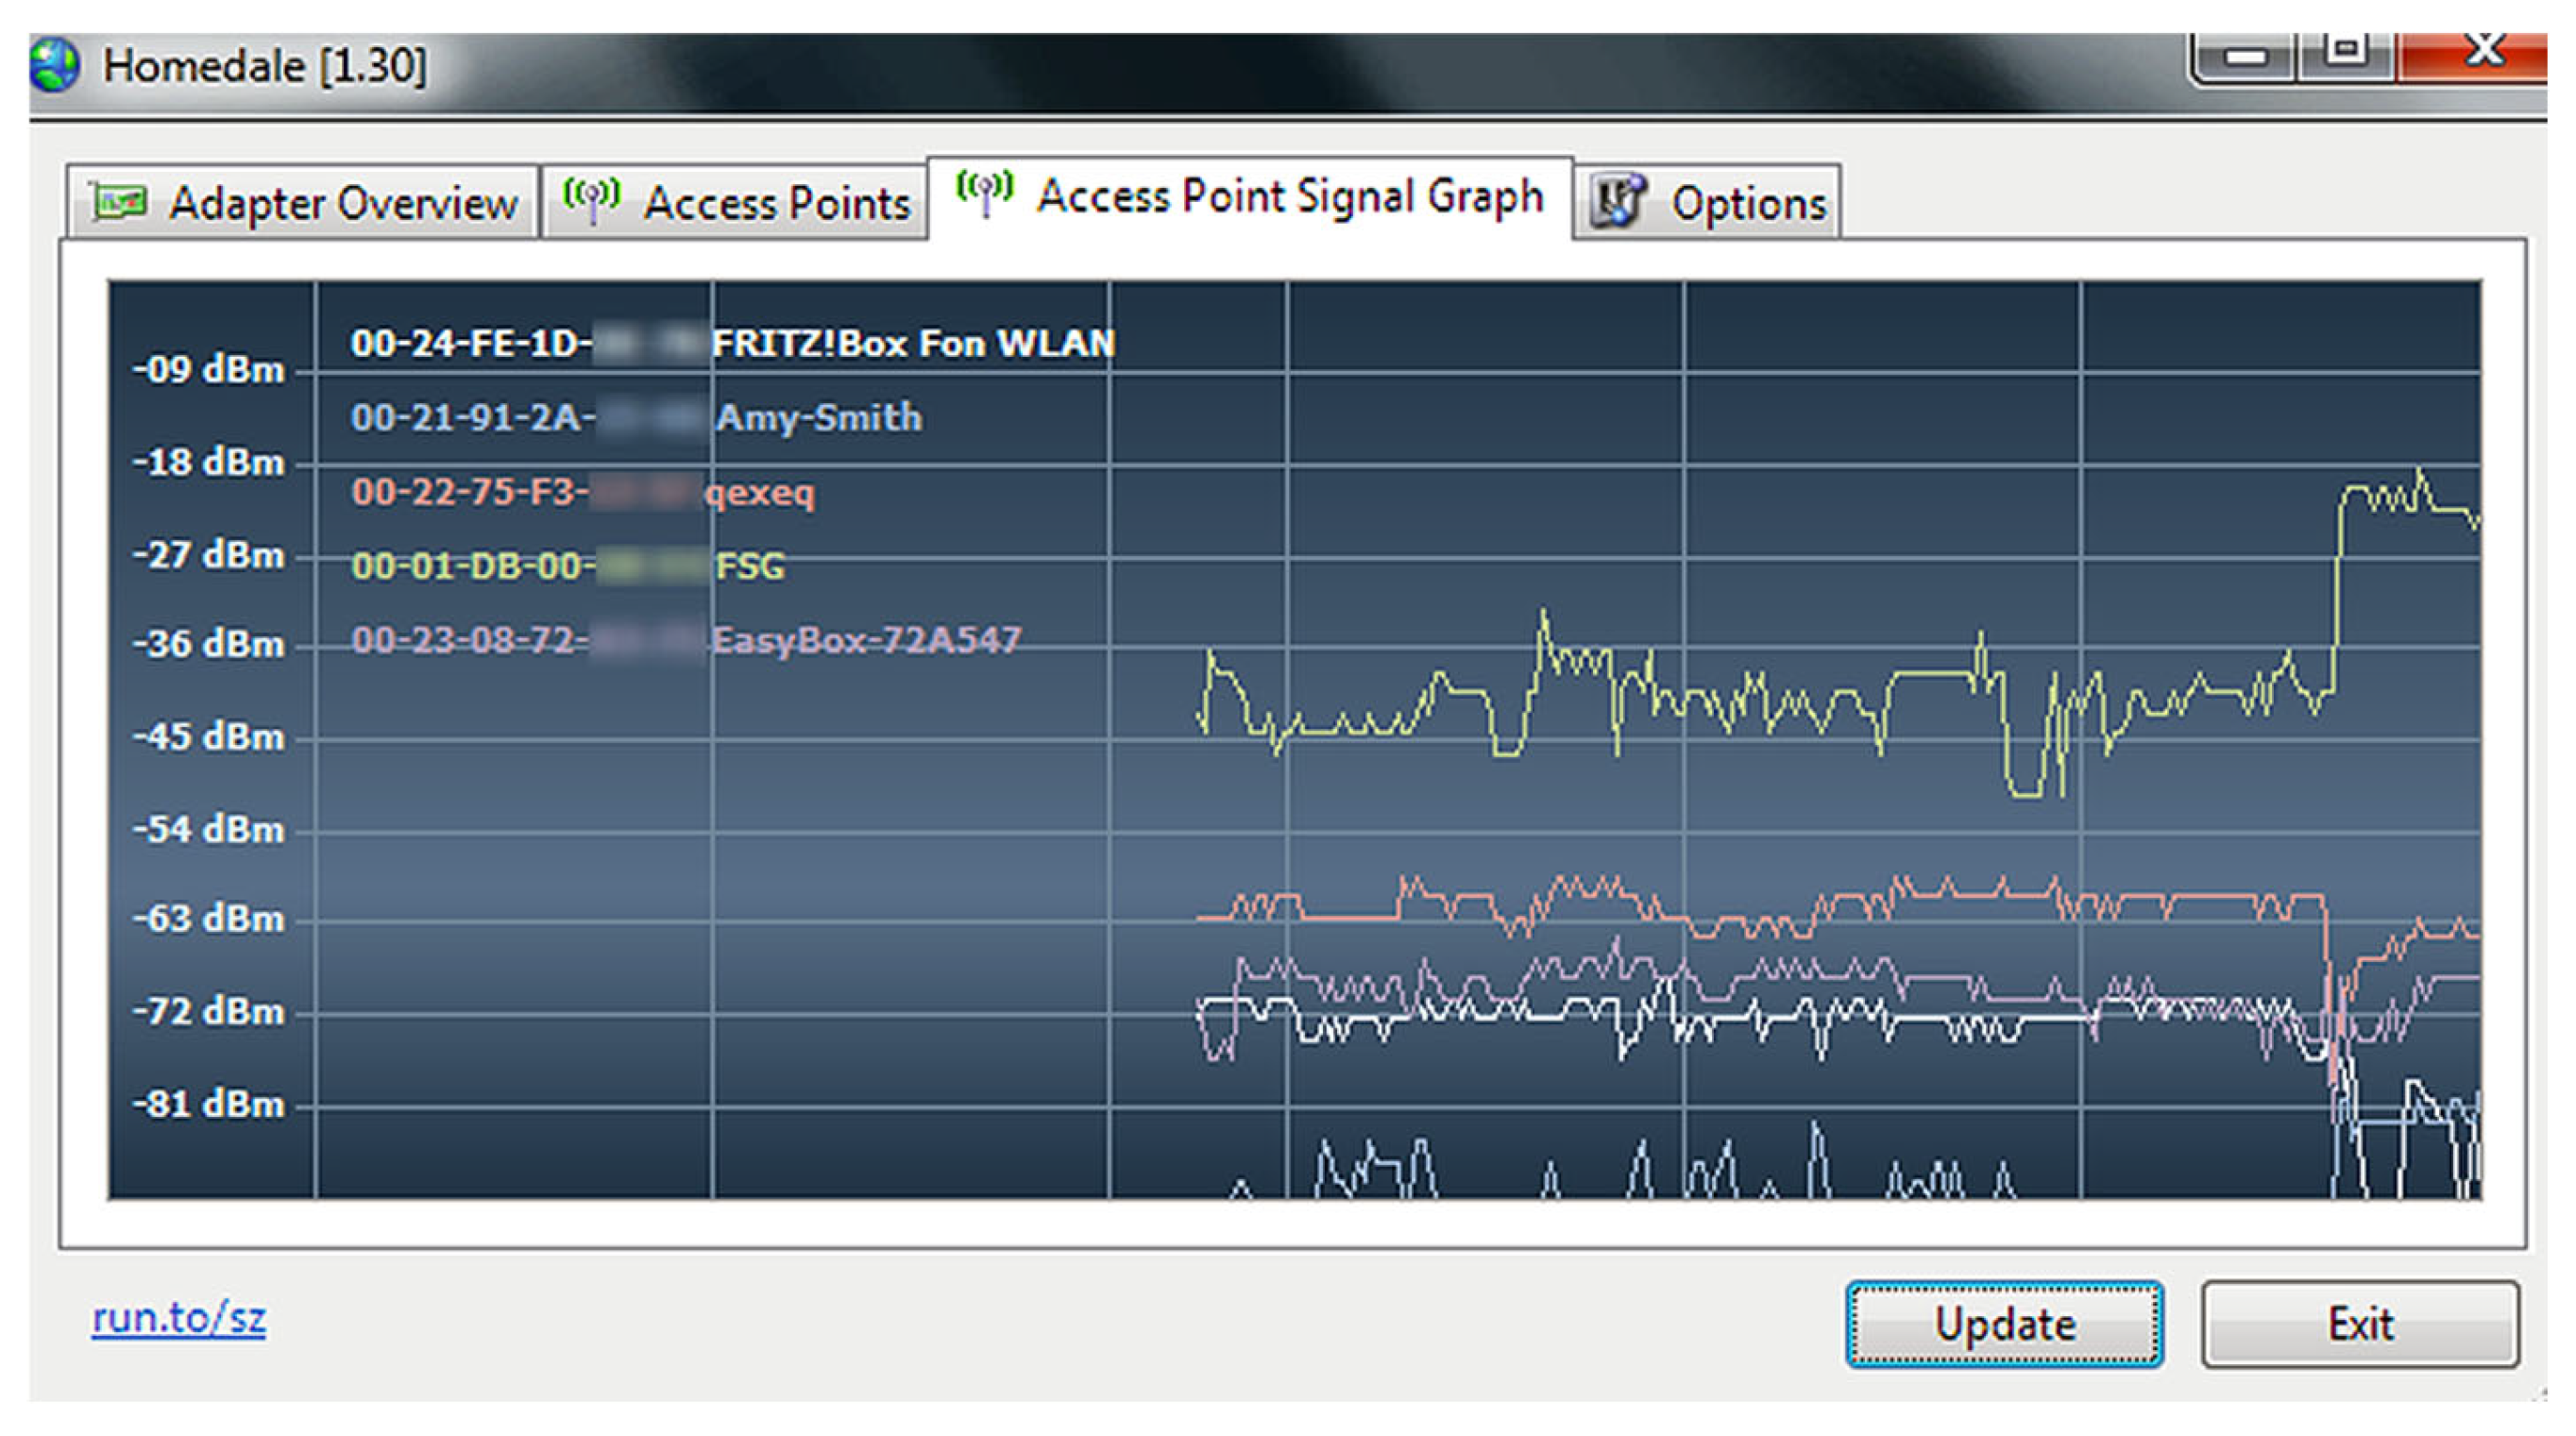Click the Access Points antenna icon
This screenshot has width=2576, height=1436.
coord(592,199)
